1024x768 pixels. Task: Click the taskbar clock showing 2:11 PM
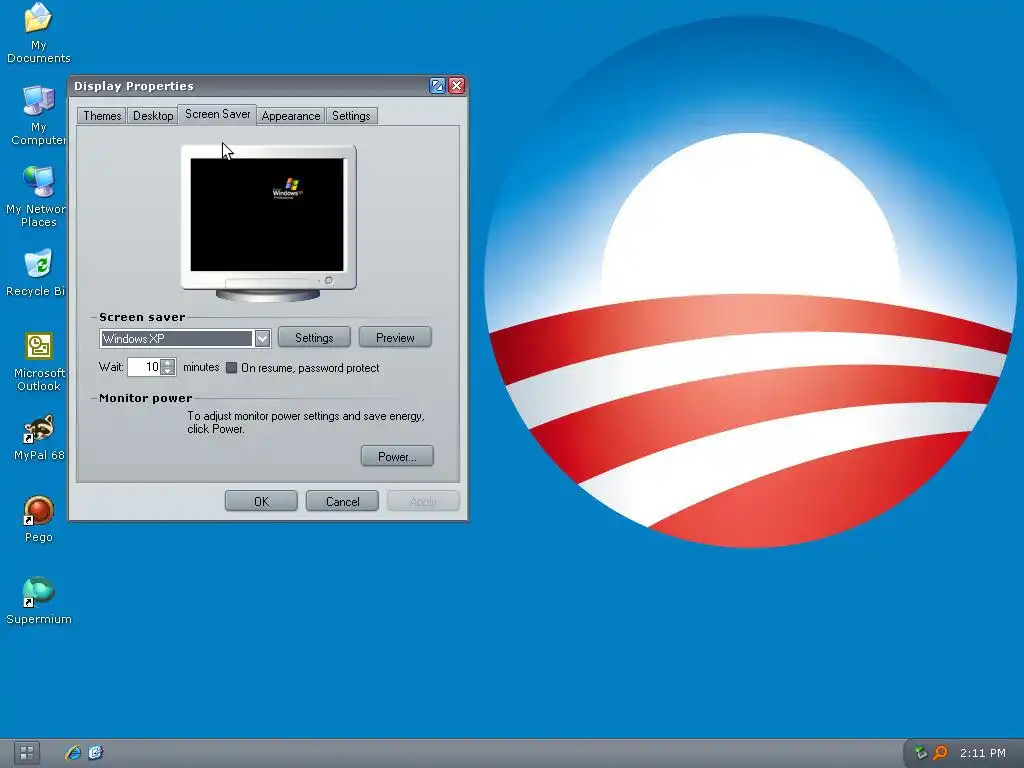click(x=982, y=753)
